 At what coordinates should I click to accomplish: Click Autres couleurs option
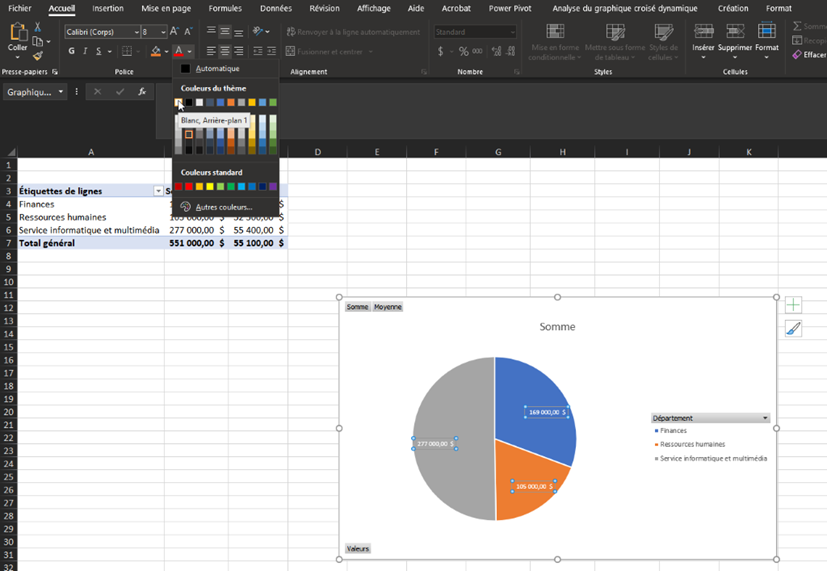(x=223, y=207)
